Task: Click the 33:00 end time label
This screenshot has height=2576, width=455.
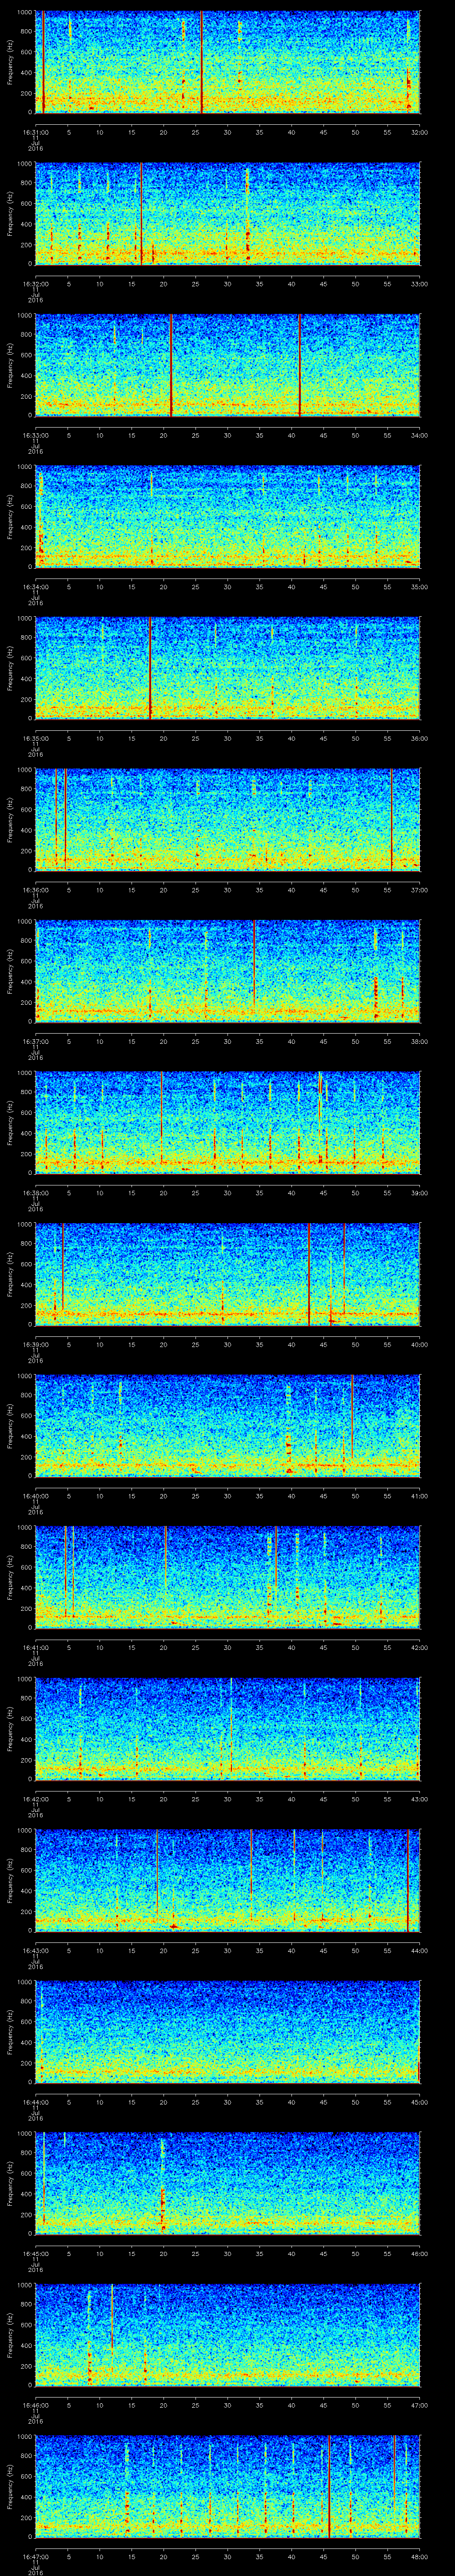Action: (419, 284)
